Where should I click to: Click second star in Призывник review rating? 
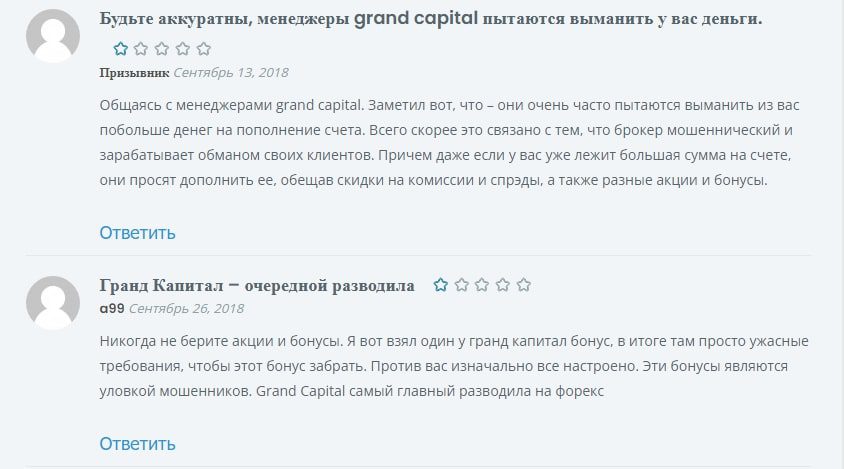(x=141, y=49)
